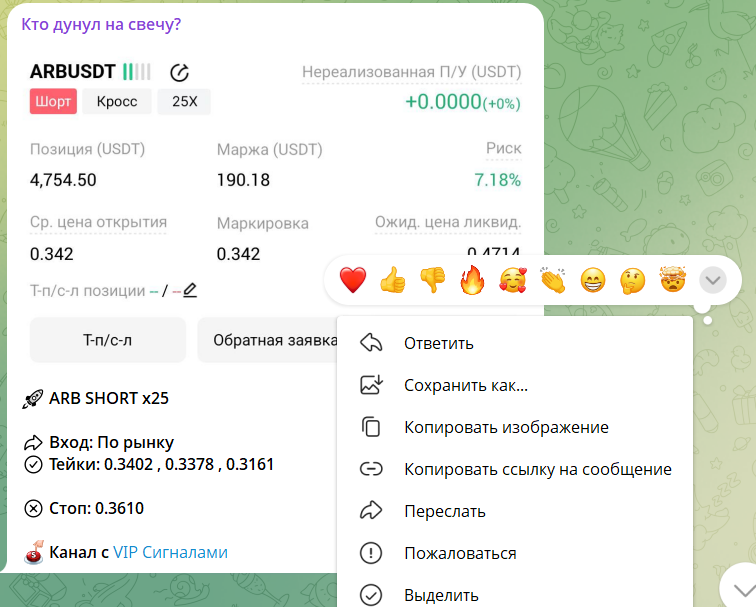Open the VIP Сигналами link
756x607 pixels.
[170, 552]
